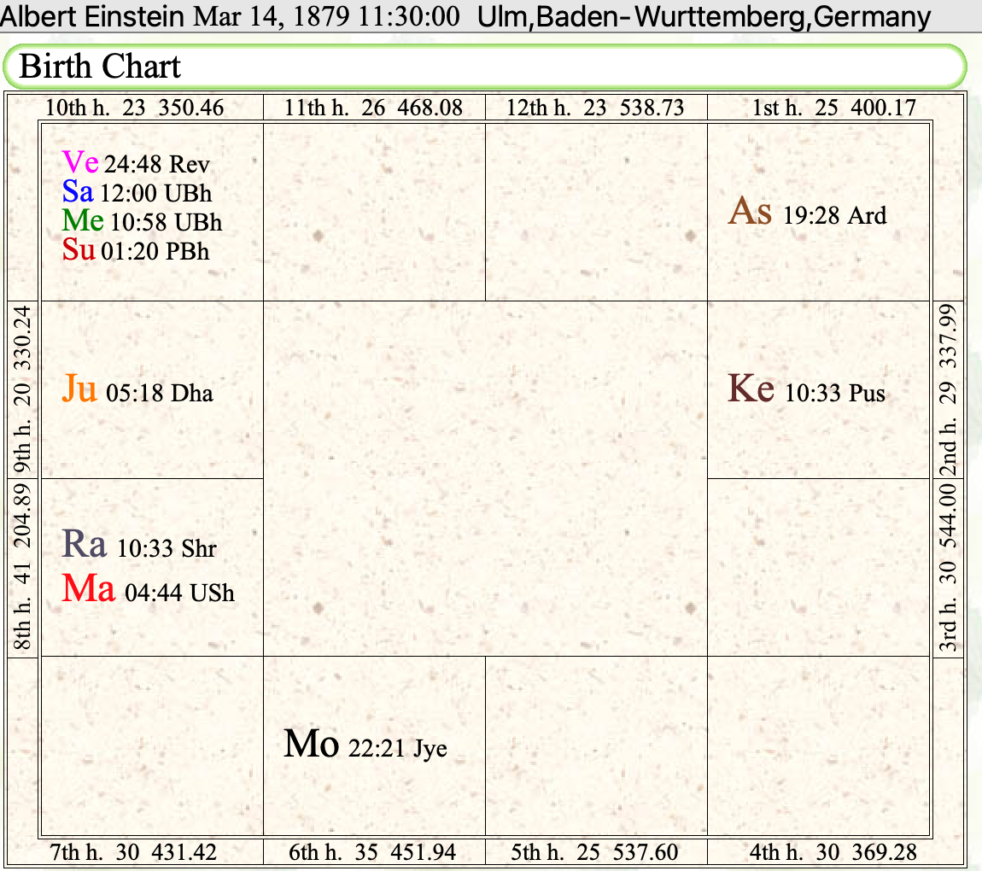Click the Mars entry 'Ma 04:44 USh'
The image size is (982, 871).
click(148, 589)
